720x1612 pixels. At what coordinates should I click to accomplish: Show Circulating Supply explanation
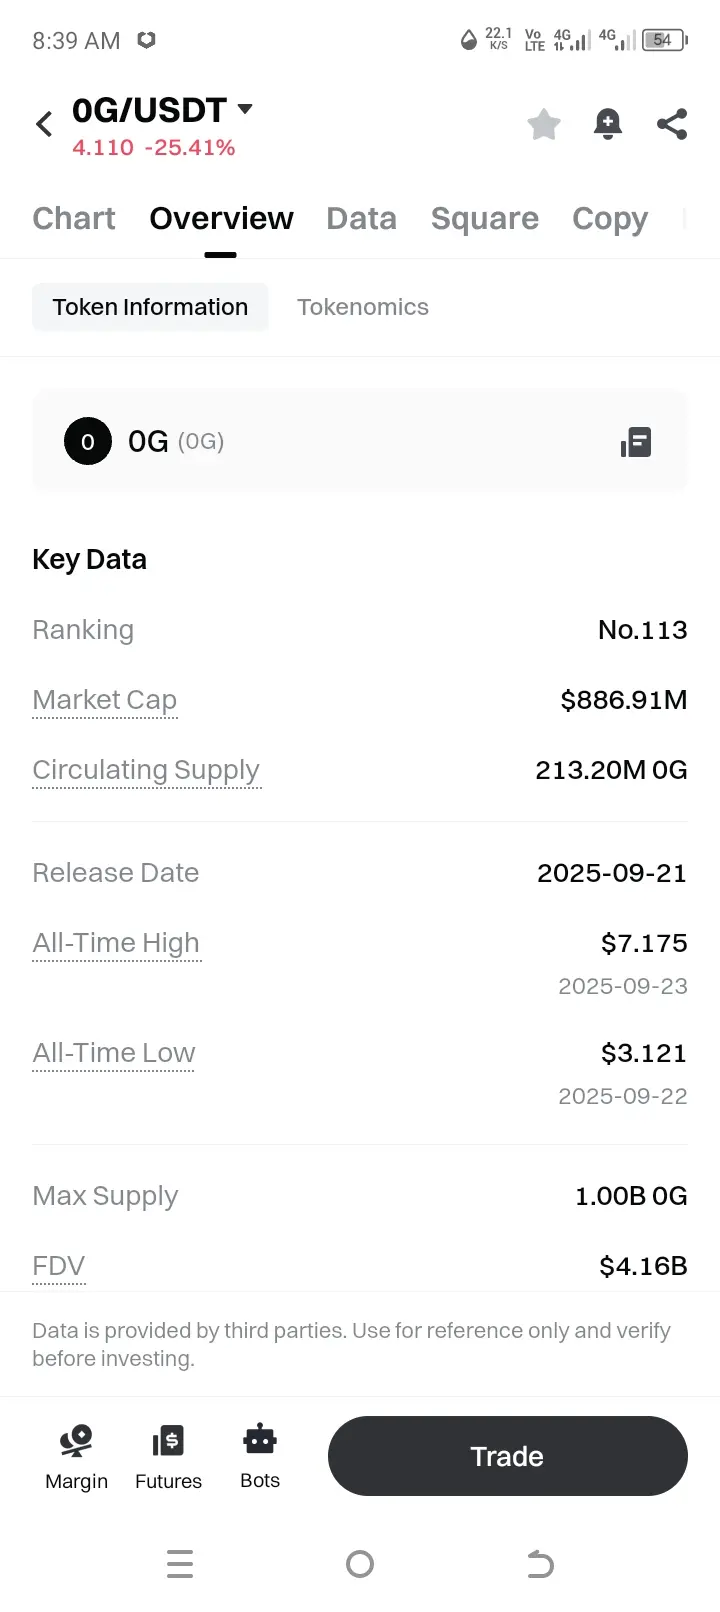point(146,770)
